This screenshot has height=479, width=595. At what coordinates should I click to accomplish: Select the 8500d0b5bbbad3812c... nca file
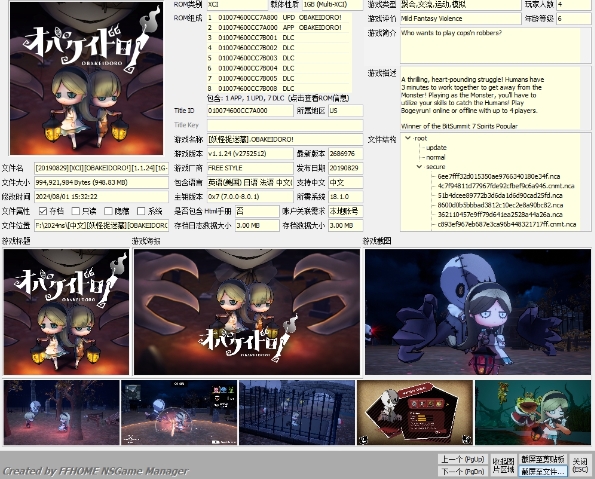coord(500,205)
